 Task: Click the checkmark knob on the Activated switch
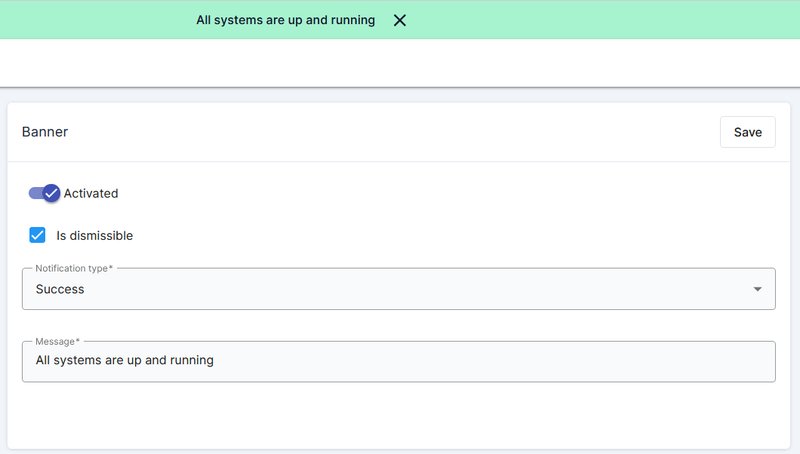[x=52, y=193]
